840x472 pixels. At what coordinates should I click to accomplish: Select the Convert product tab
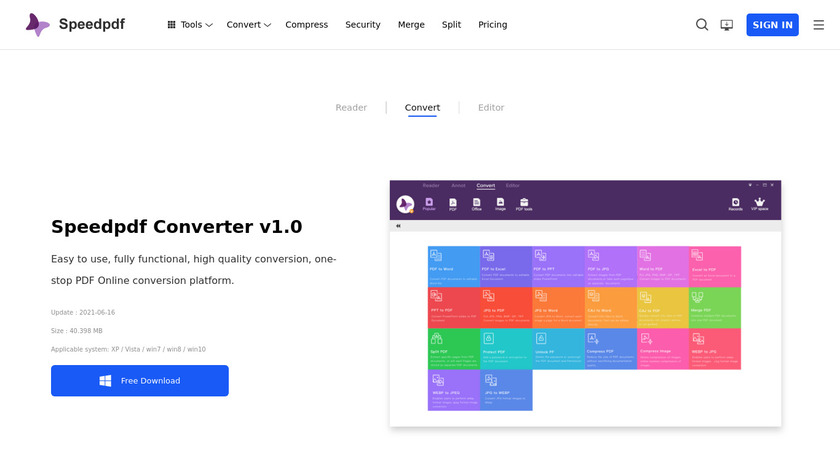(422, 108)
